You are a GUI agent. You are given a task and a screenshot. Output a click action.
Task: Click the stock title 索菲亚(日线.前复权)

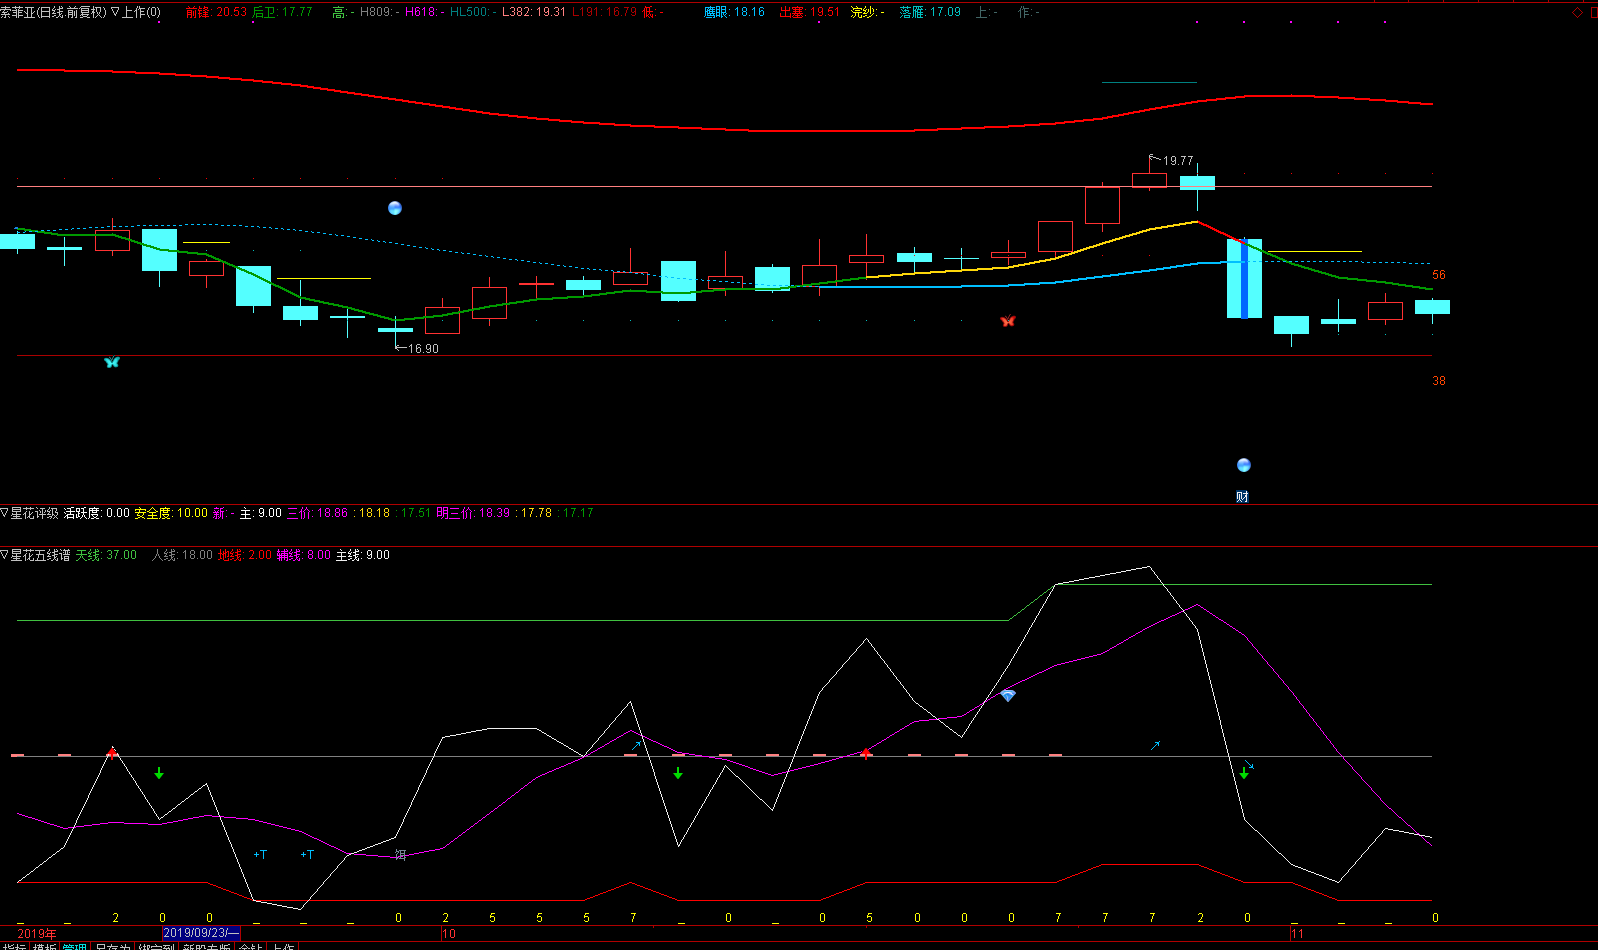(x=53, y=12)
